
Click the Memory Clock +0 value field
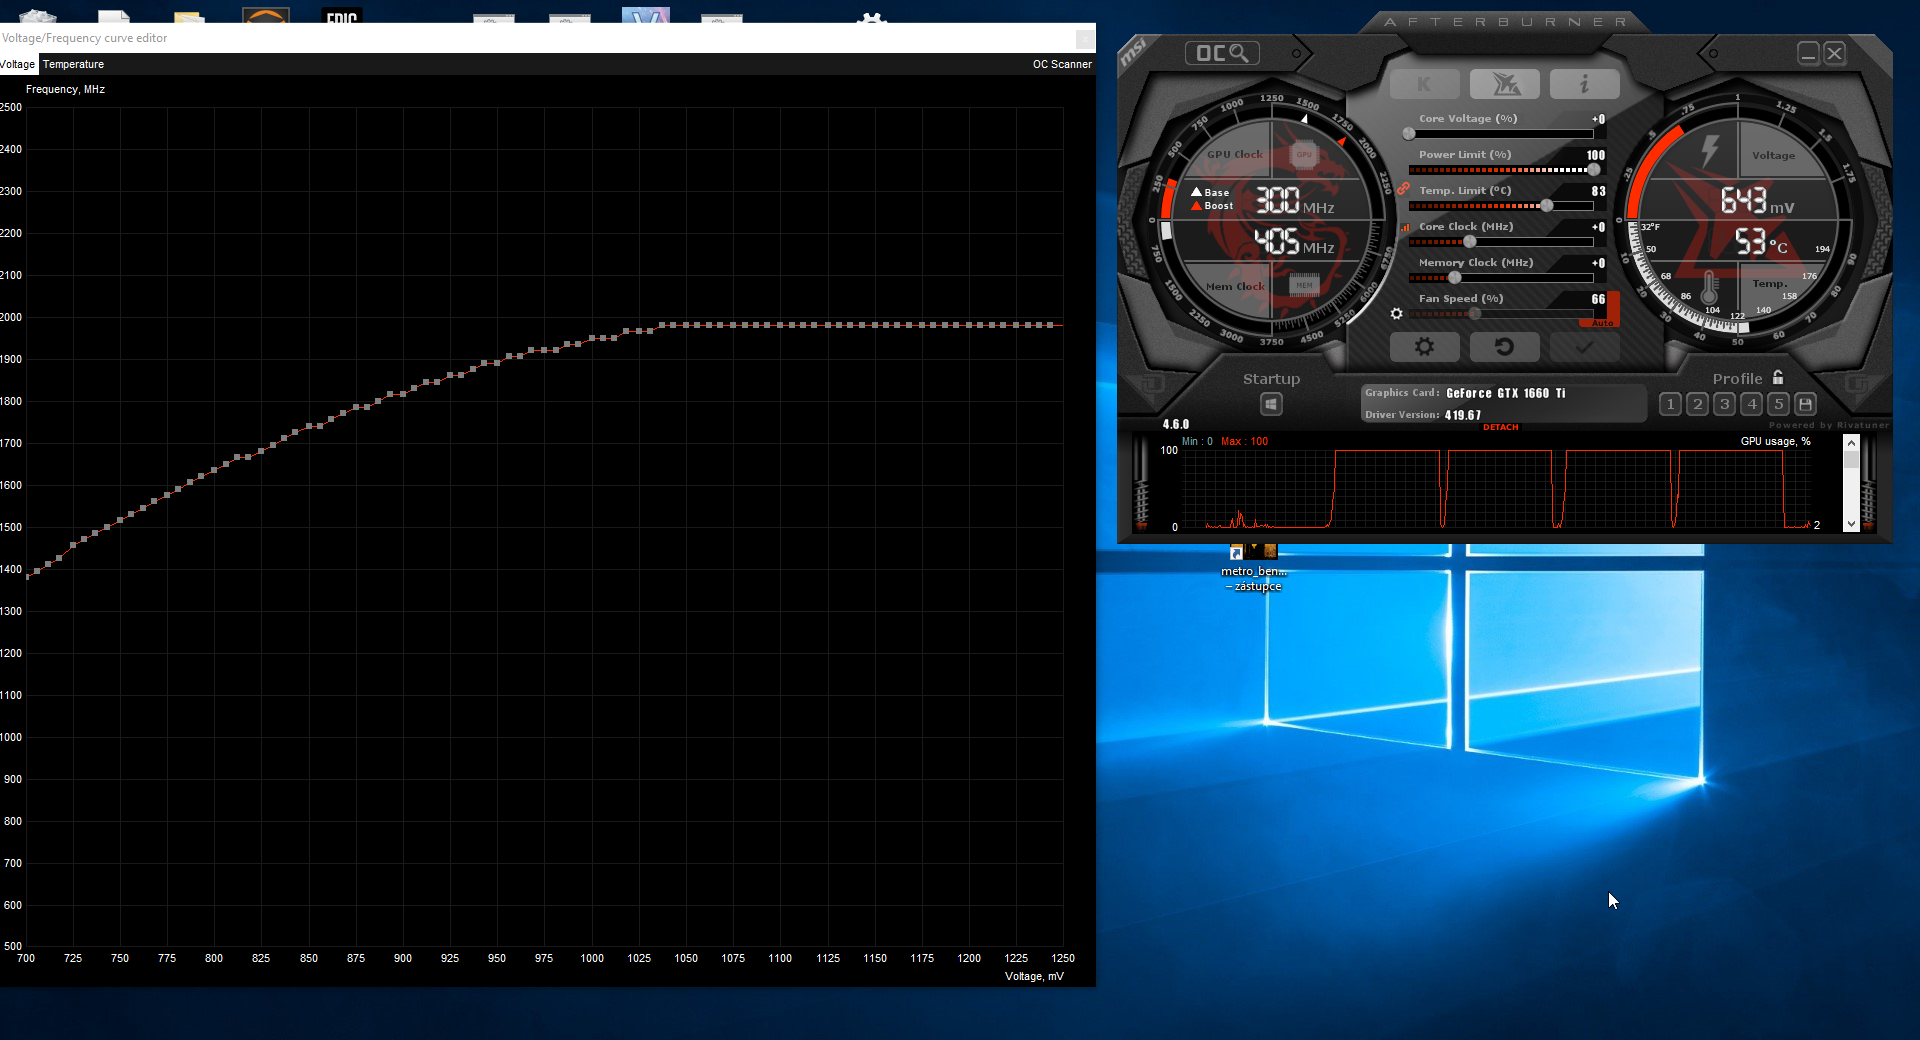1598,263
